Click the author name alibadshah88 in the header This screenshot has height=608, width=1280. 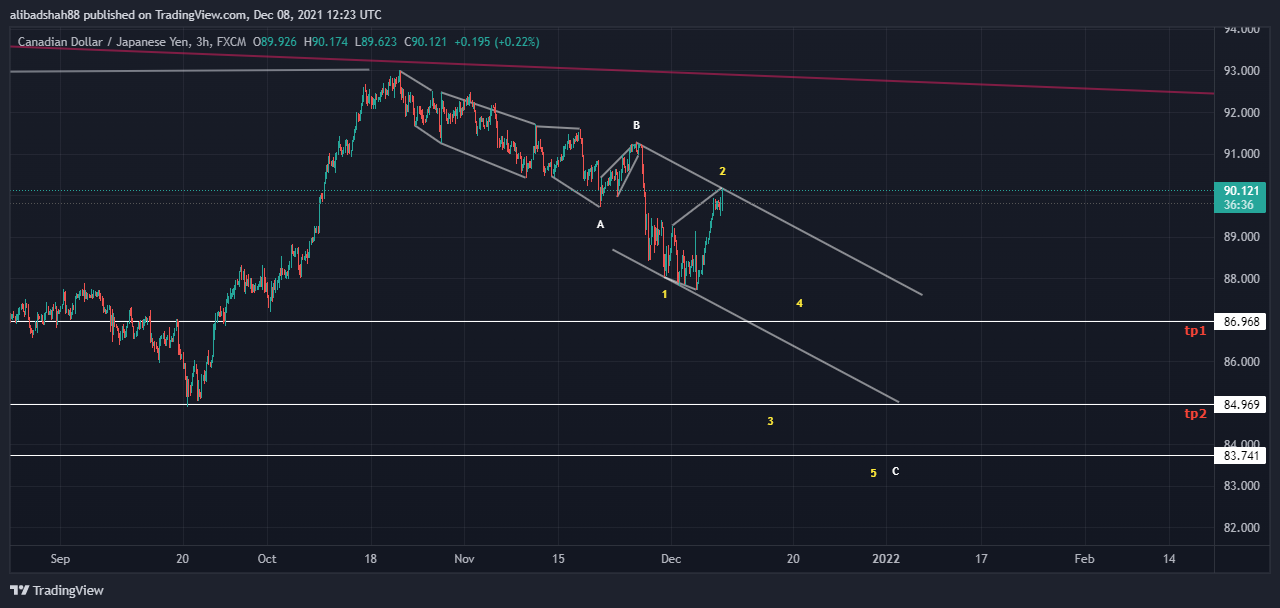(49, 14)
